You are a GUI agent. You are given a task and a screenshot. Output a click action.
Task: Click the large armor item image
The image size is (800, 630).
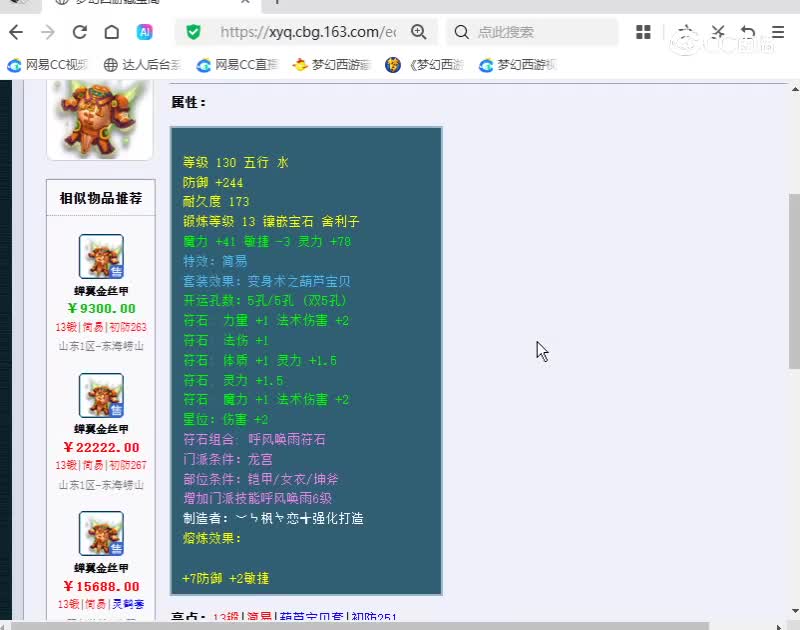tap(99, 118)
